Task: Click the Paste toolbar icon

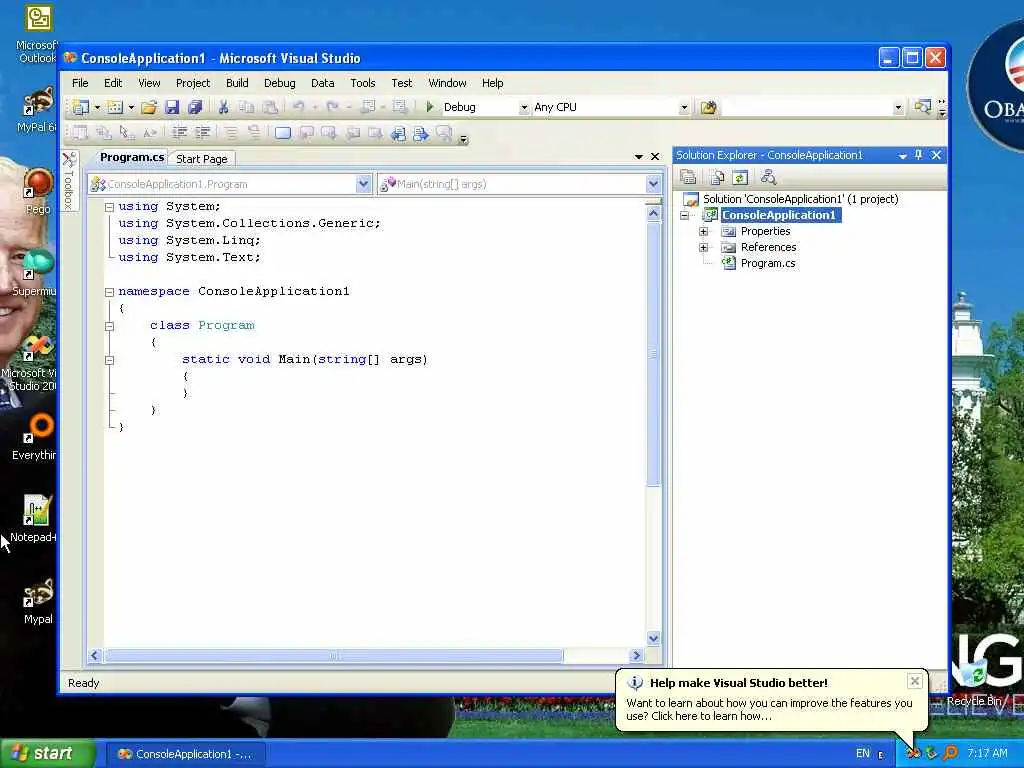Action: 270,107
